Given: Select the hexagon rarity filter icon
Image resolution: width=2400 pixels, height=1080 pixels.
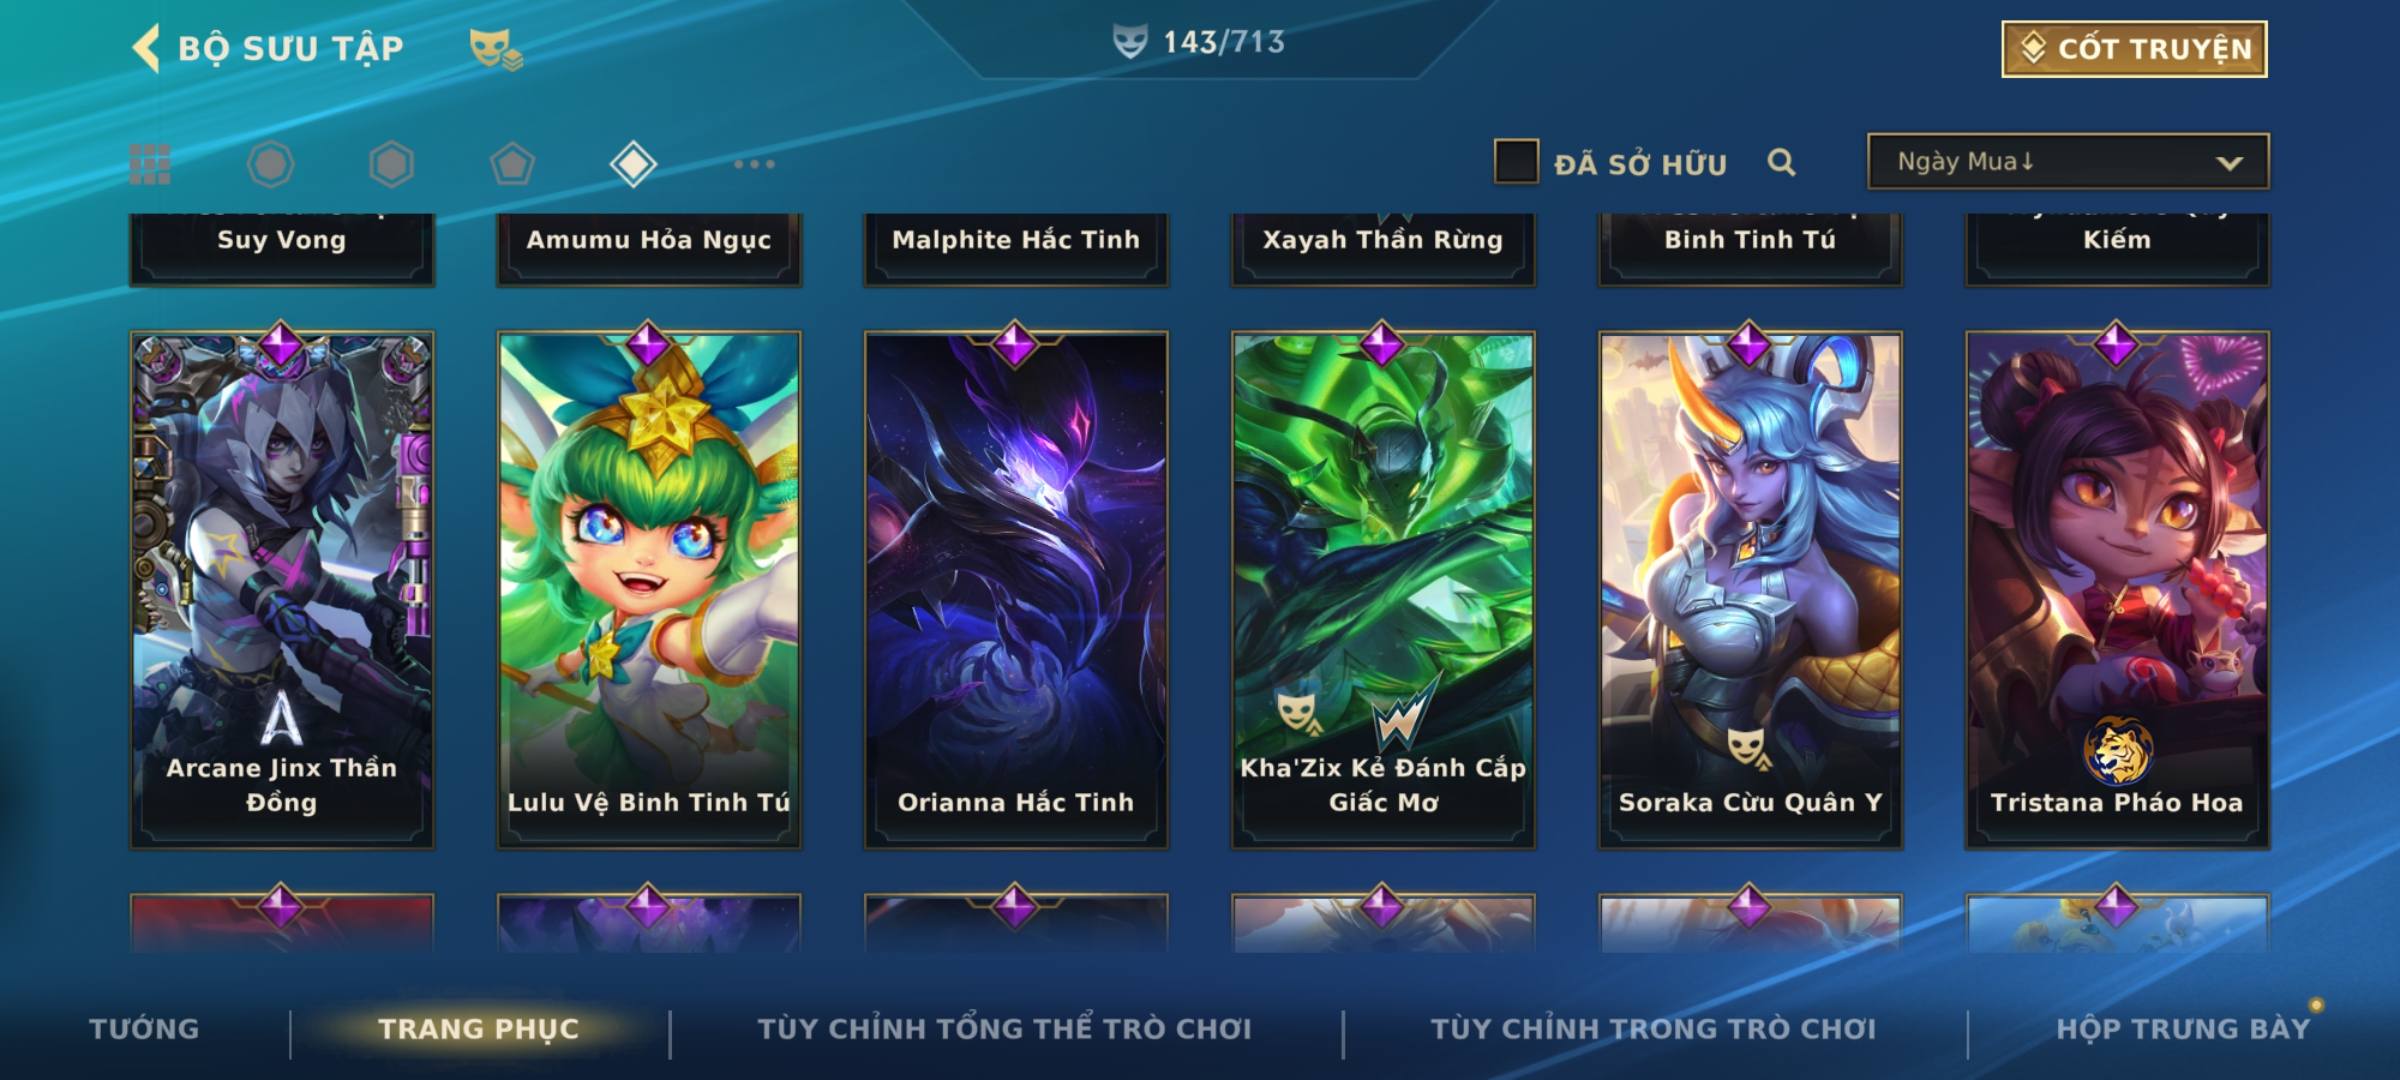Looking at the screenshot, I should pyautogui.click(x=391, y=164).
